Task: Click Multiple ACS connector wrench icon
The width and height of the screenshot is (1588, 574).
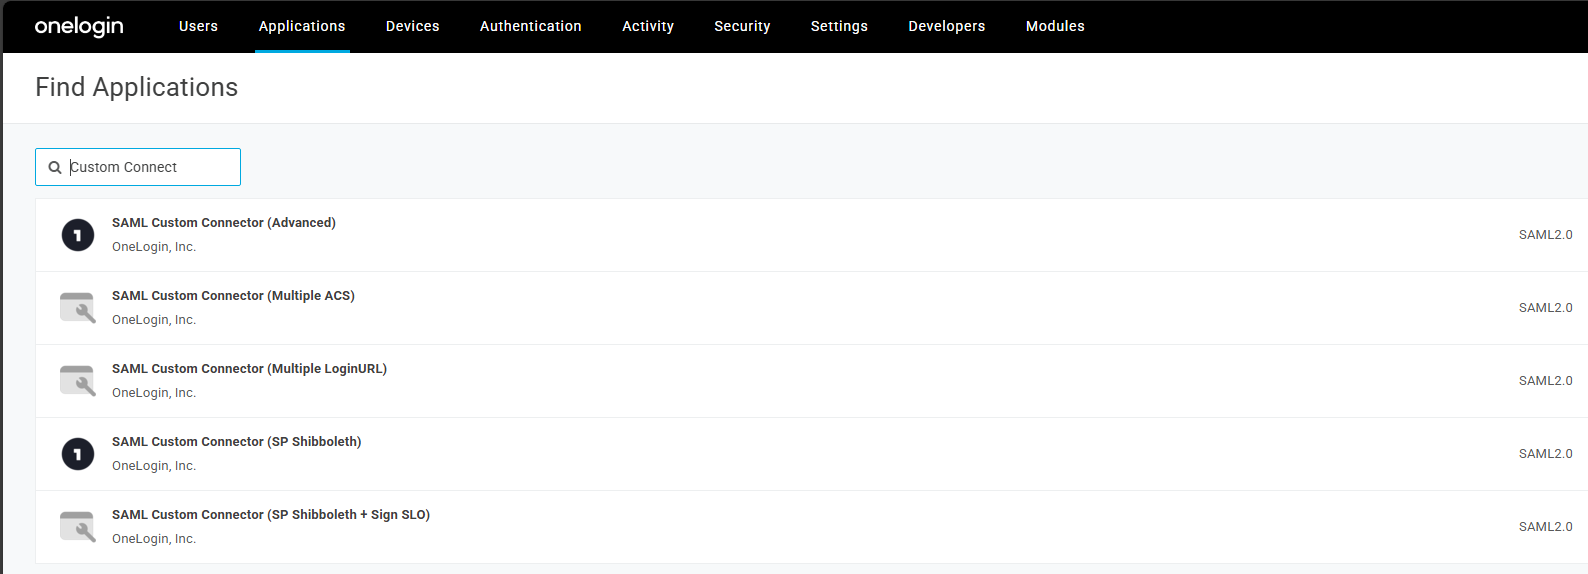Action: 78,308
